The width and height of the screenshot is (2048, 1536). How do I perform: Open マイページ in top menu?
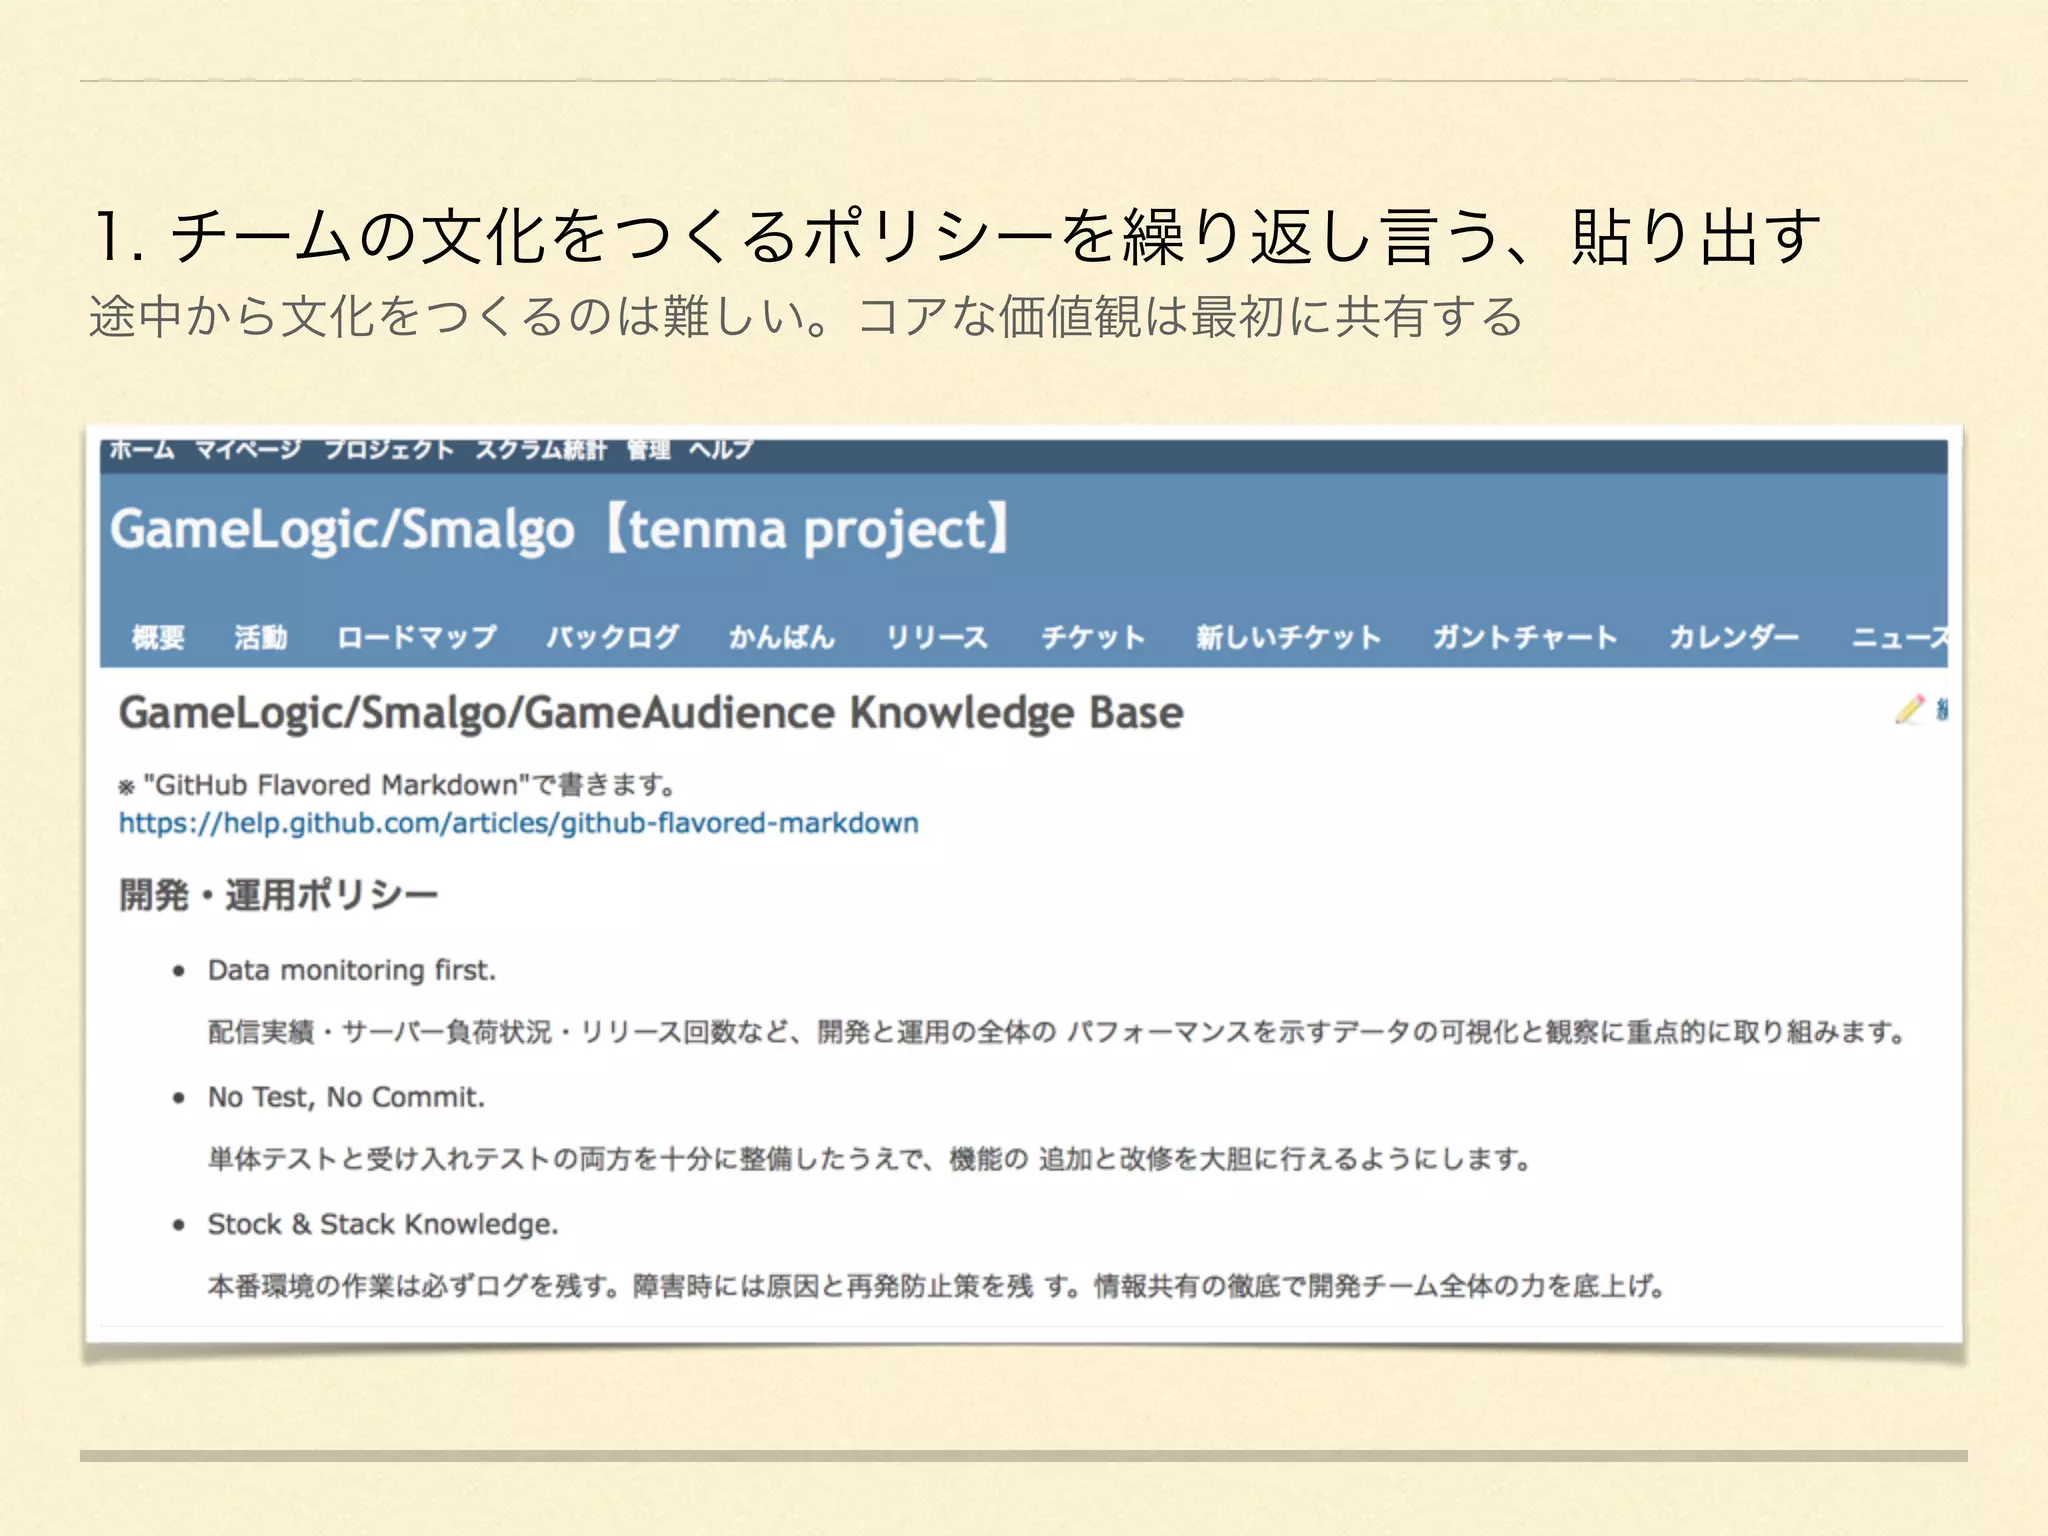248,450
